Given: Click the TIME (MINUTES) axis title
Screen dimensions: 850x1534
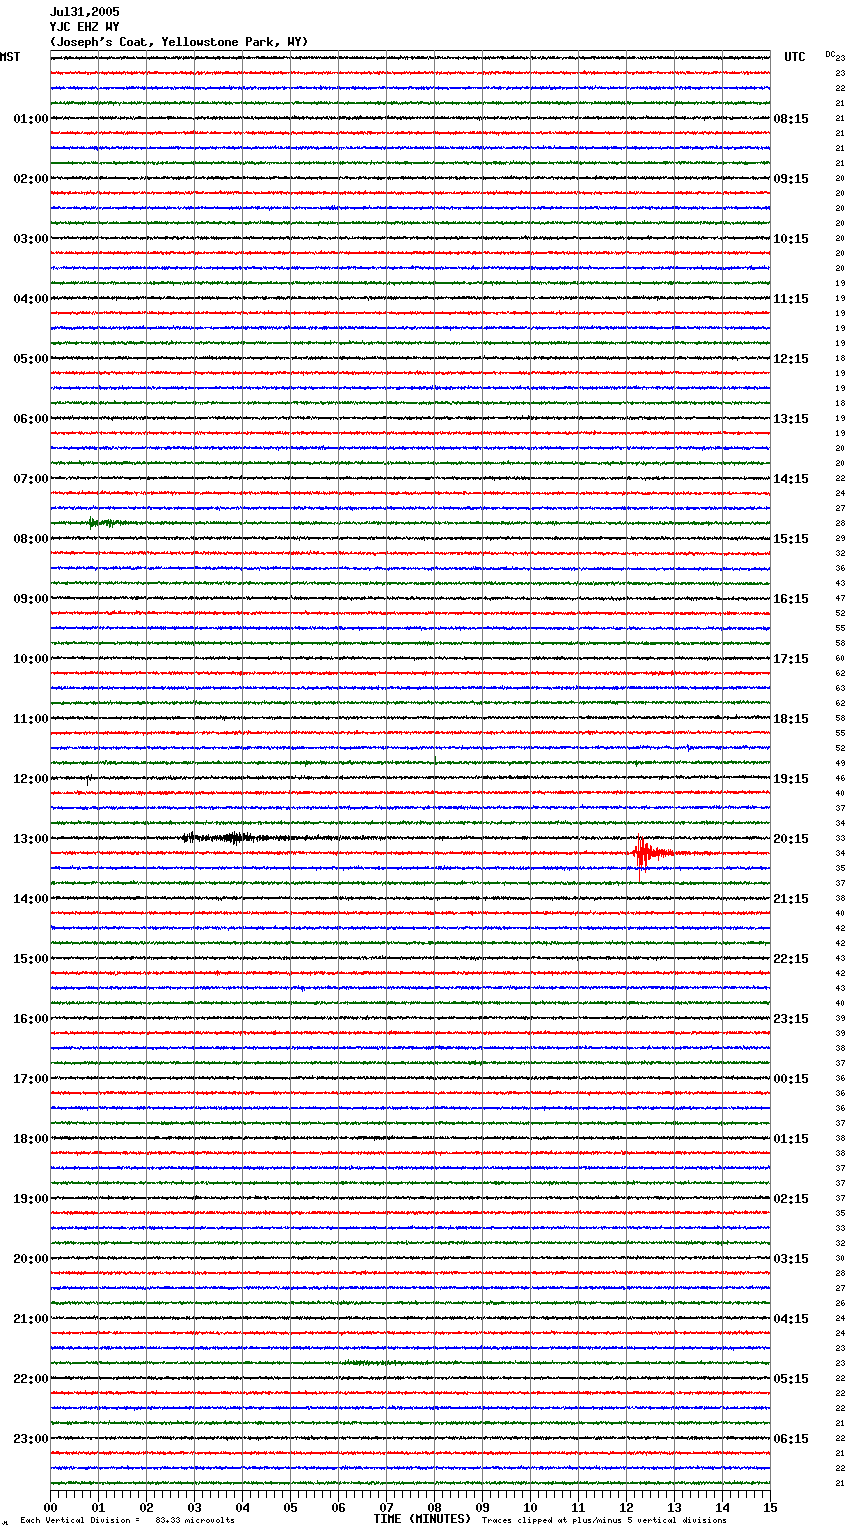Looking at the screenshot, I should tap(422, 1519).
